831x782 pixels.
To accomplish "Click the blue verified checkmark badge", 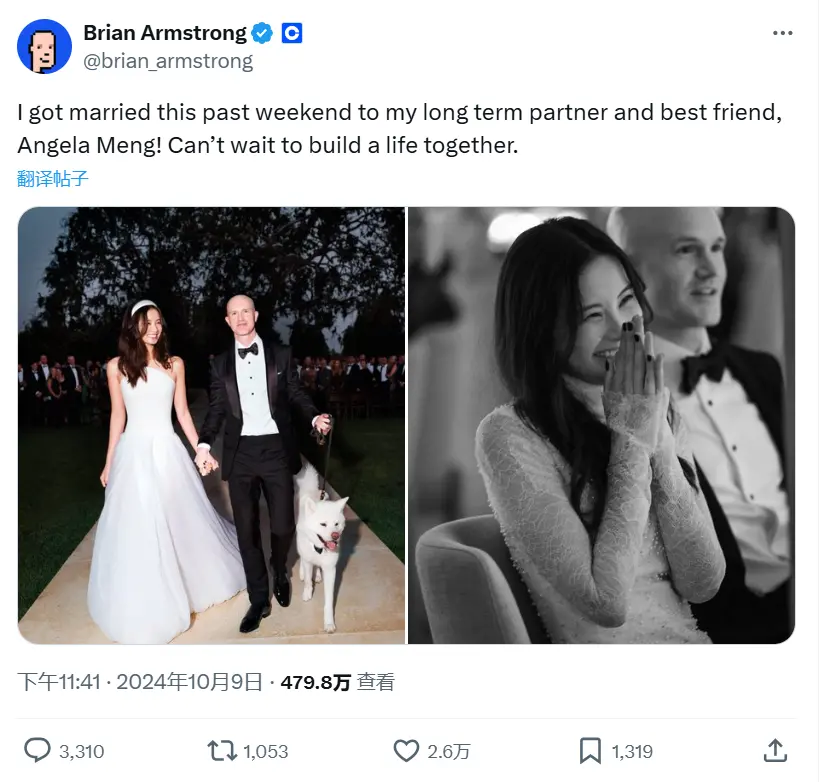I will [262, 31].
